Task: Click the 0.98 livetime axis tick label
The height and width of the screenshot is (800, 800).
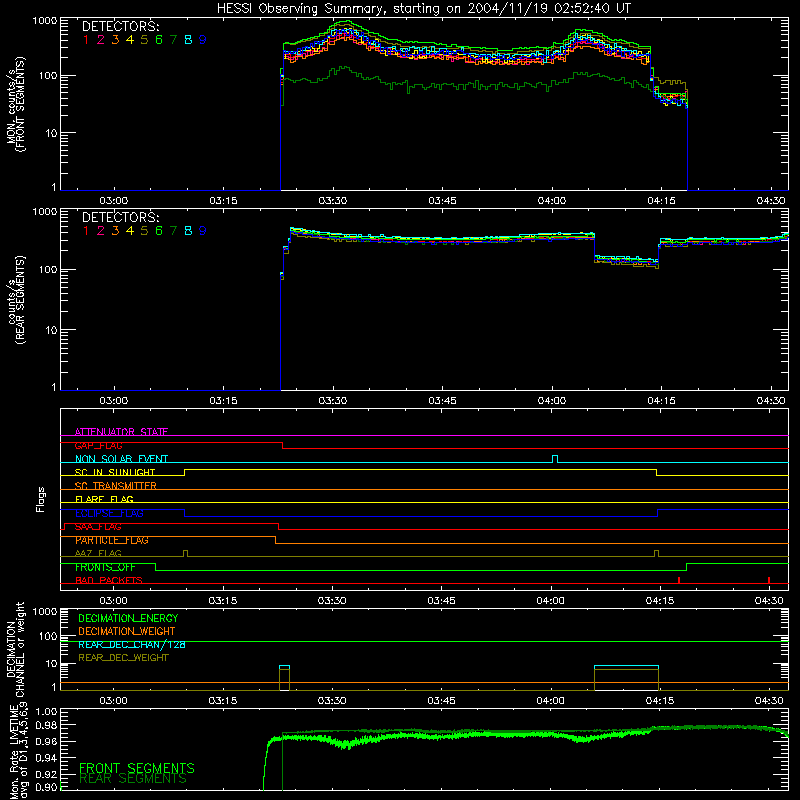Action: [x=46, y=726]
